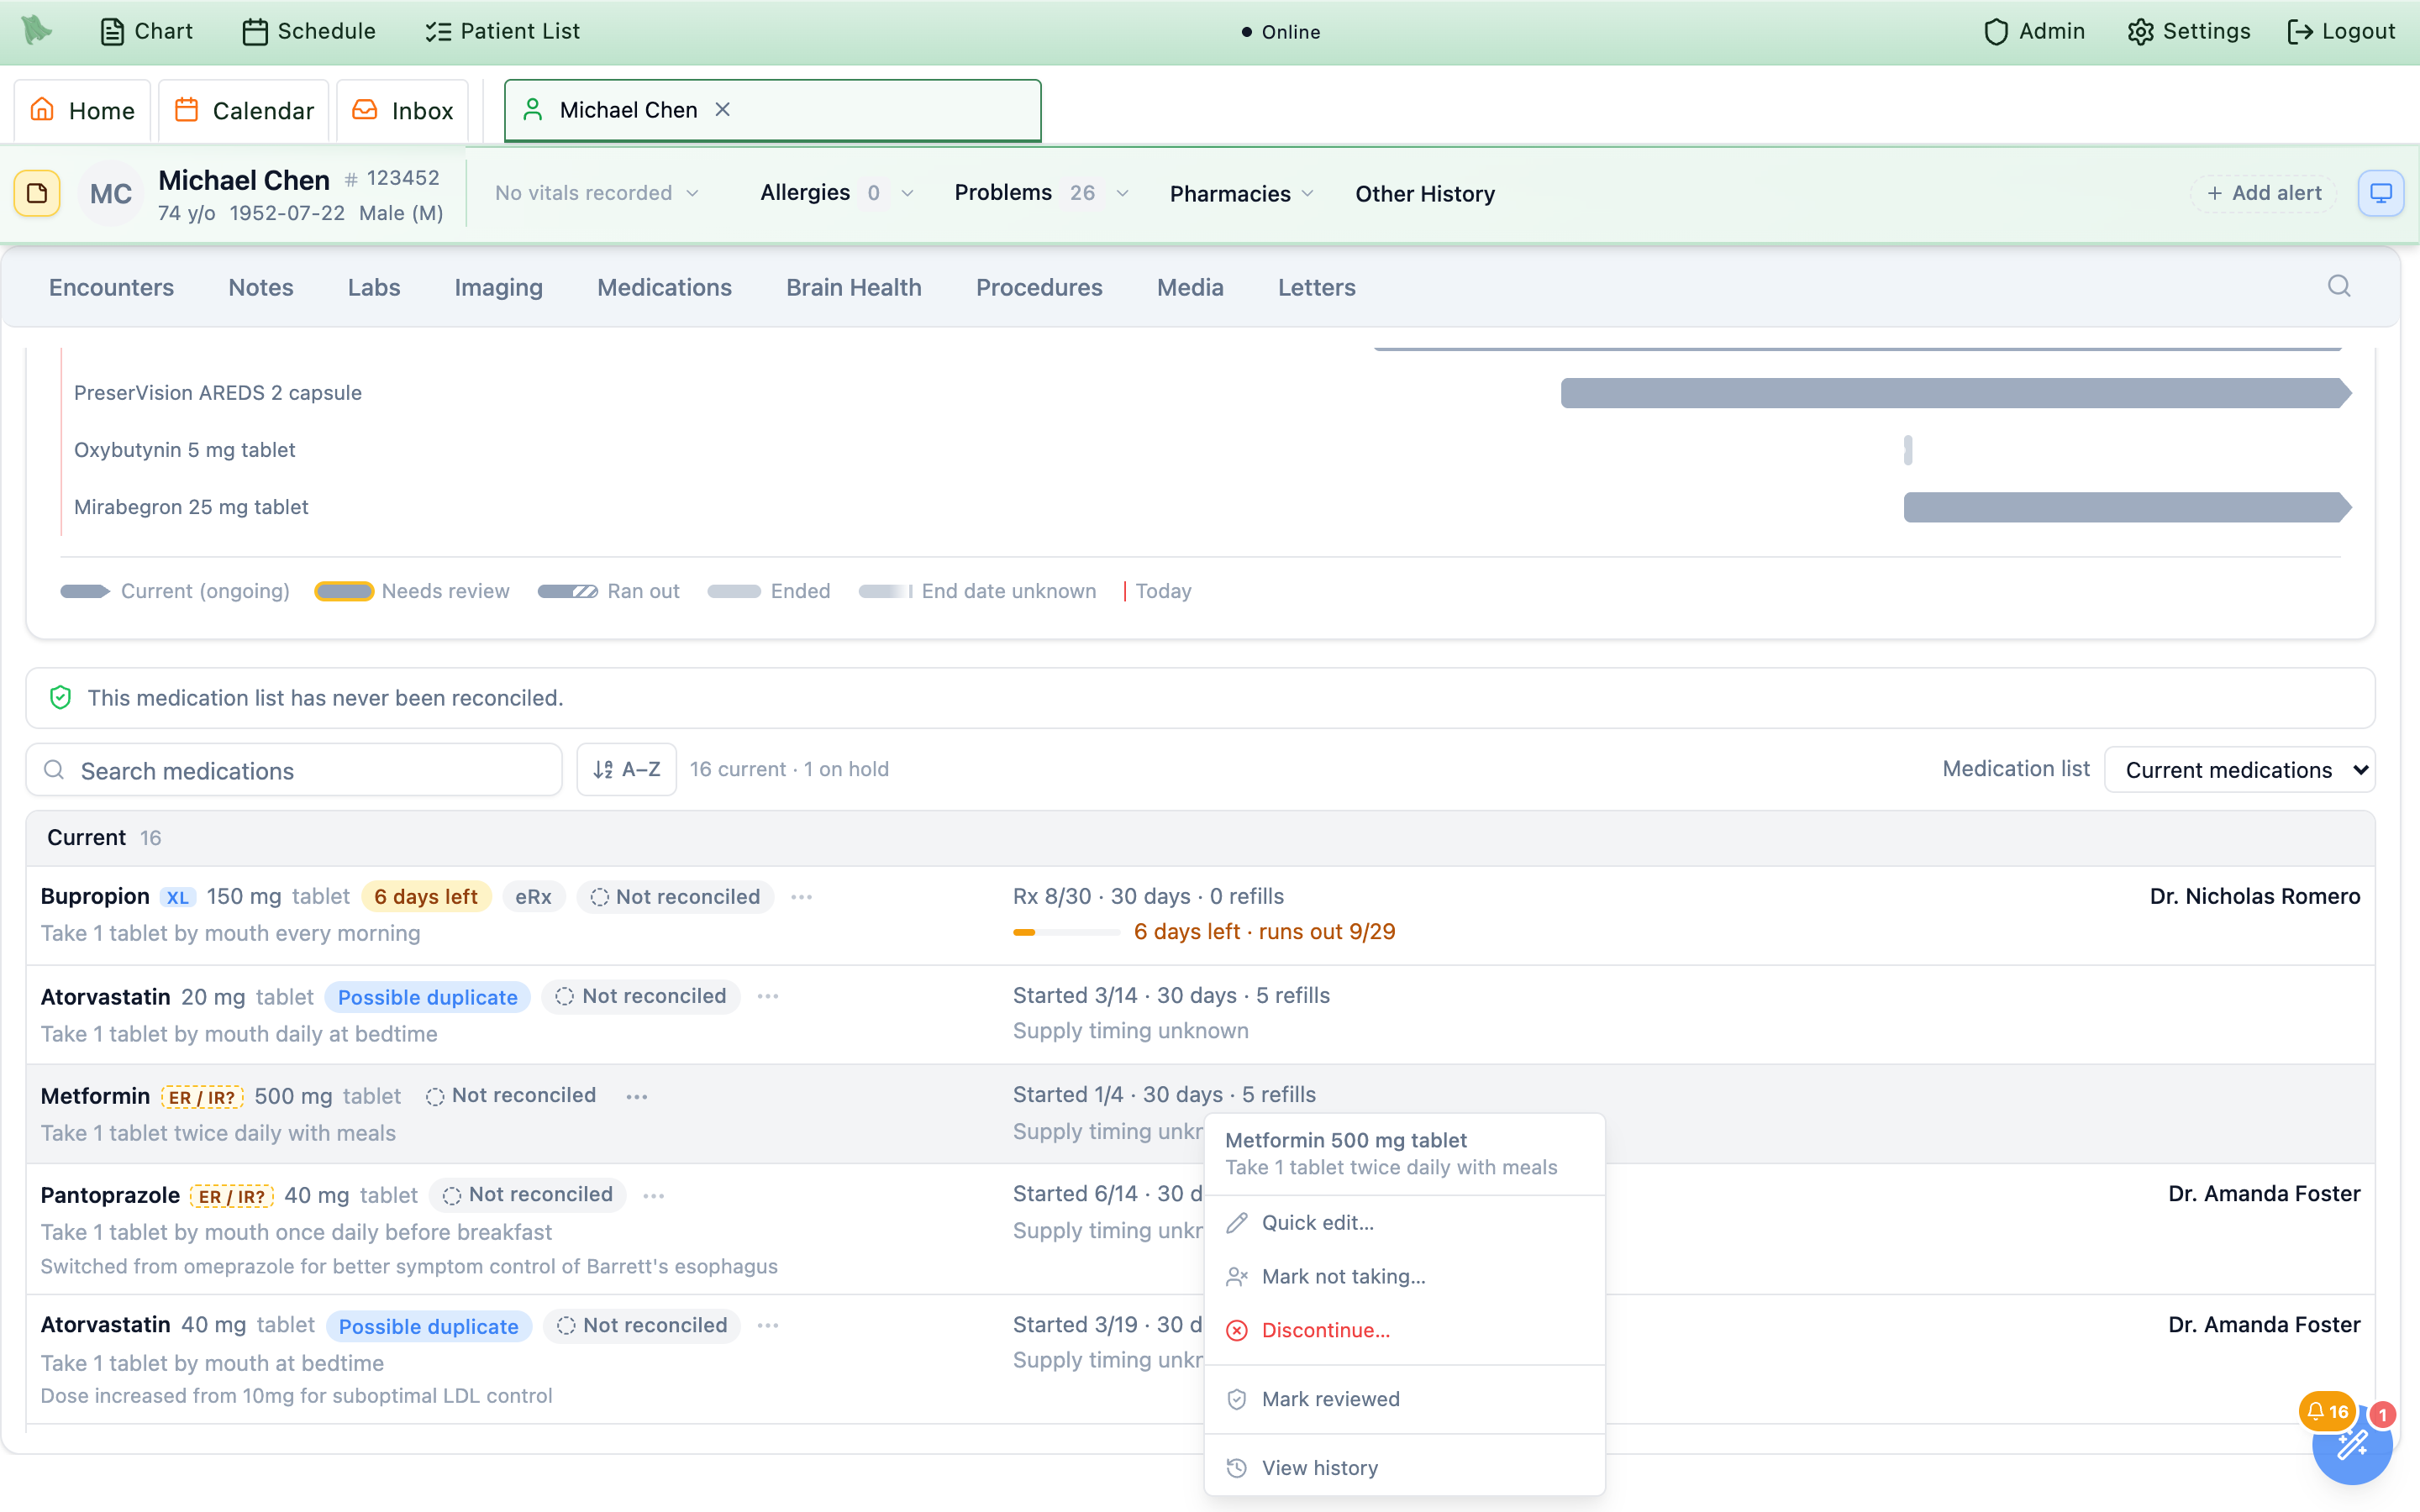Open the magic wand assistant button
2420x1512 pixels.
[x=2352, y=1445]
